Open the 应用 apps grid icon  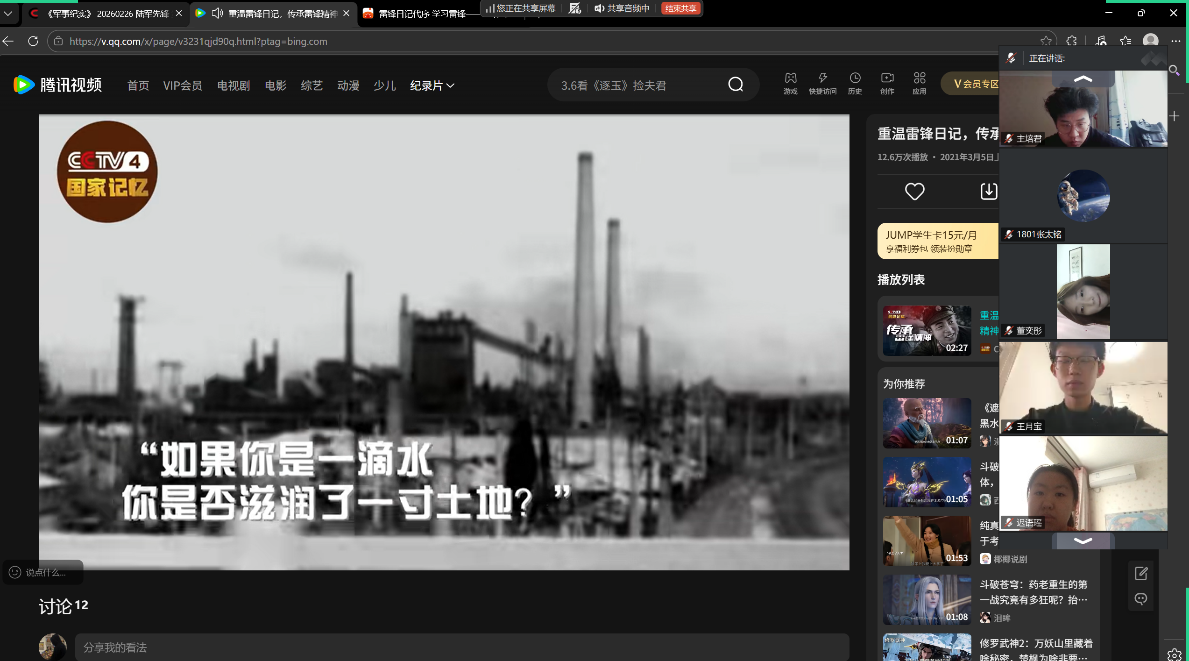[919, 79]
